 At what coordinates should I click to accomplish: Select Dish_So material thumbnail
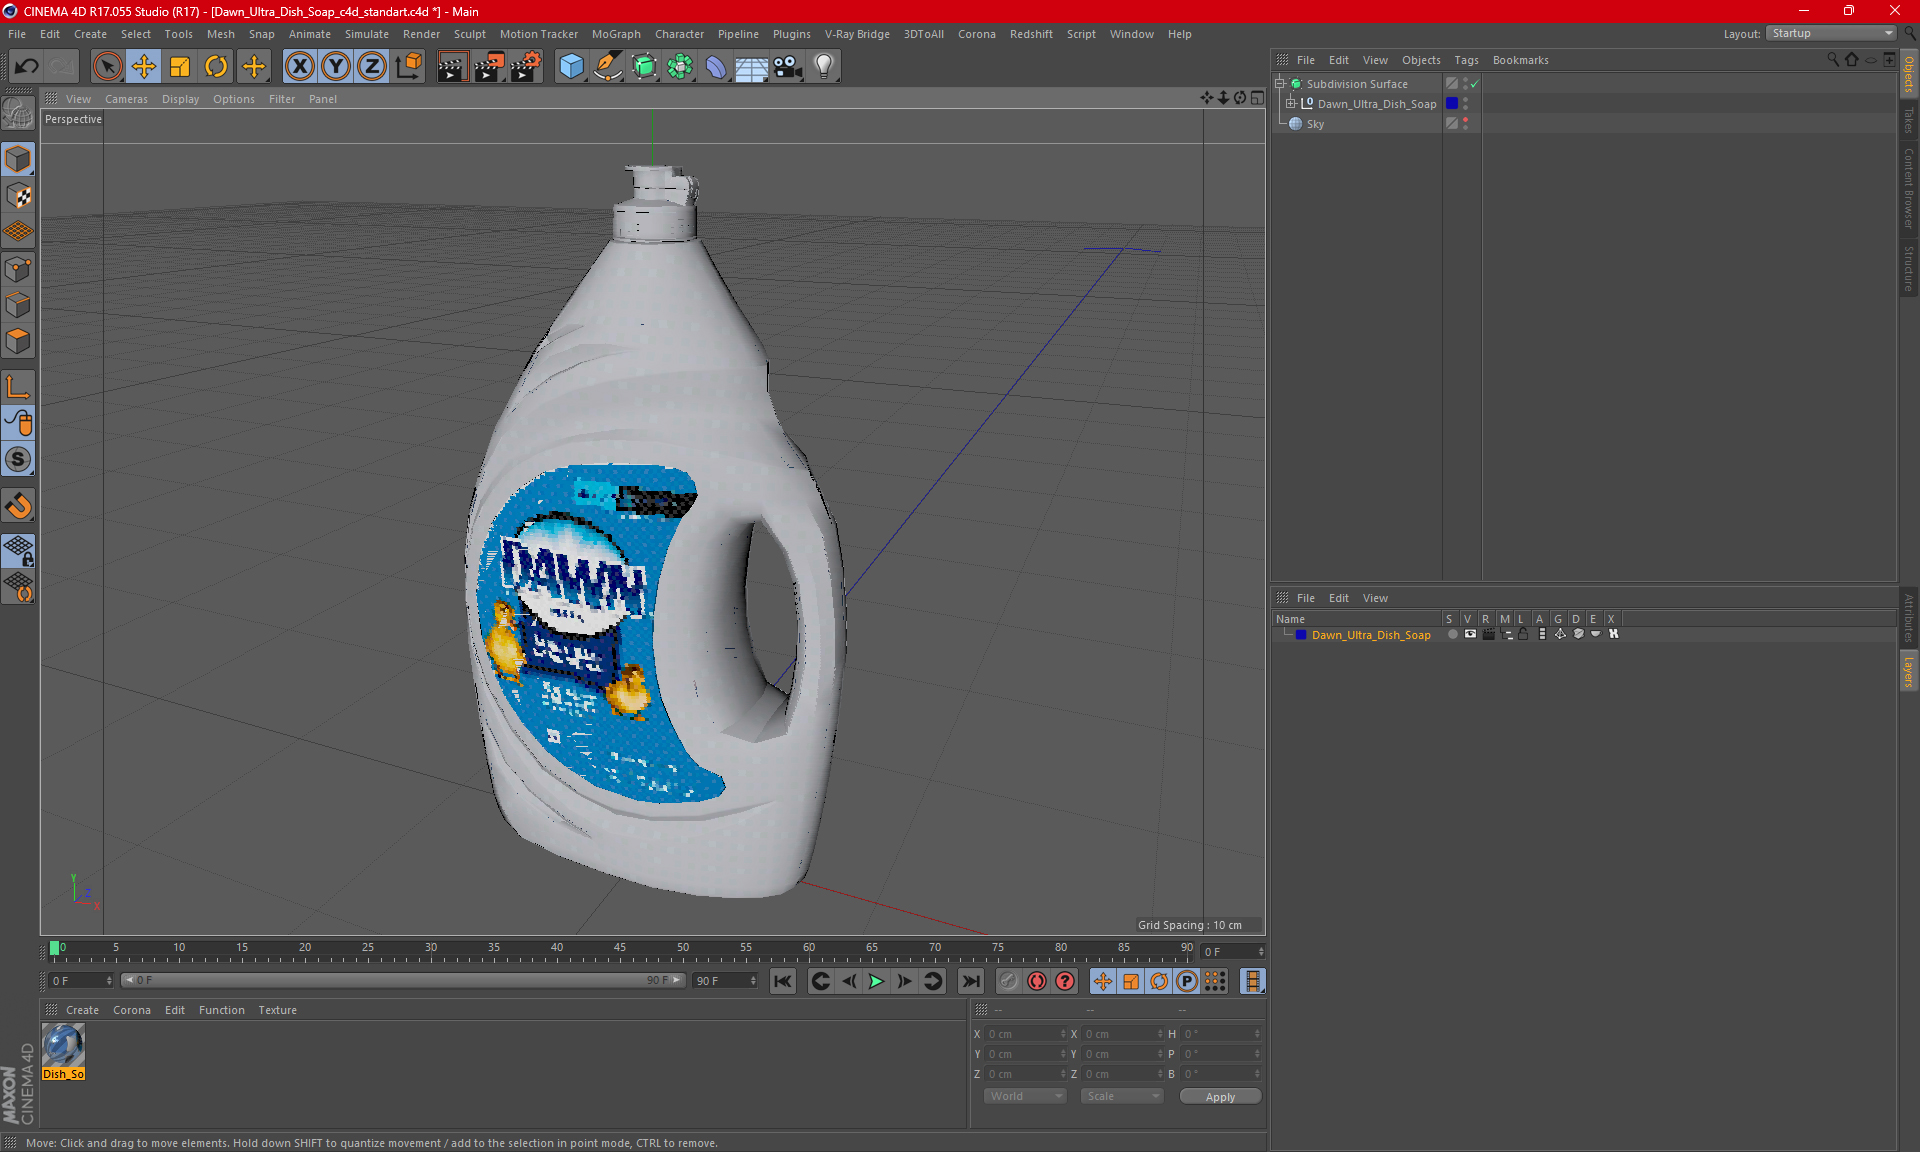63,1047
